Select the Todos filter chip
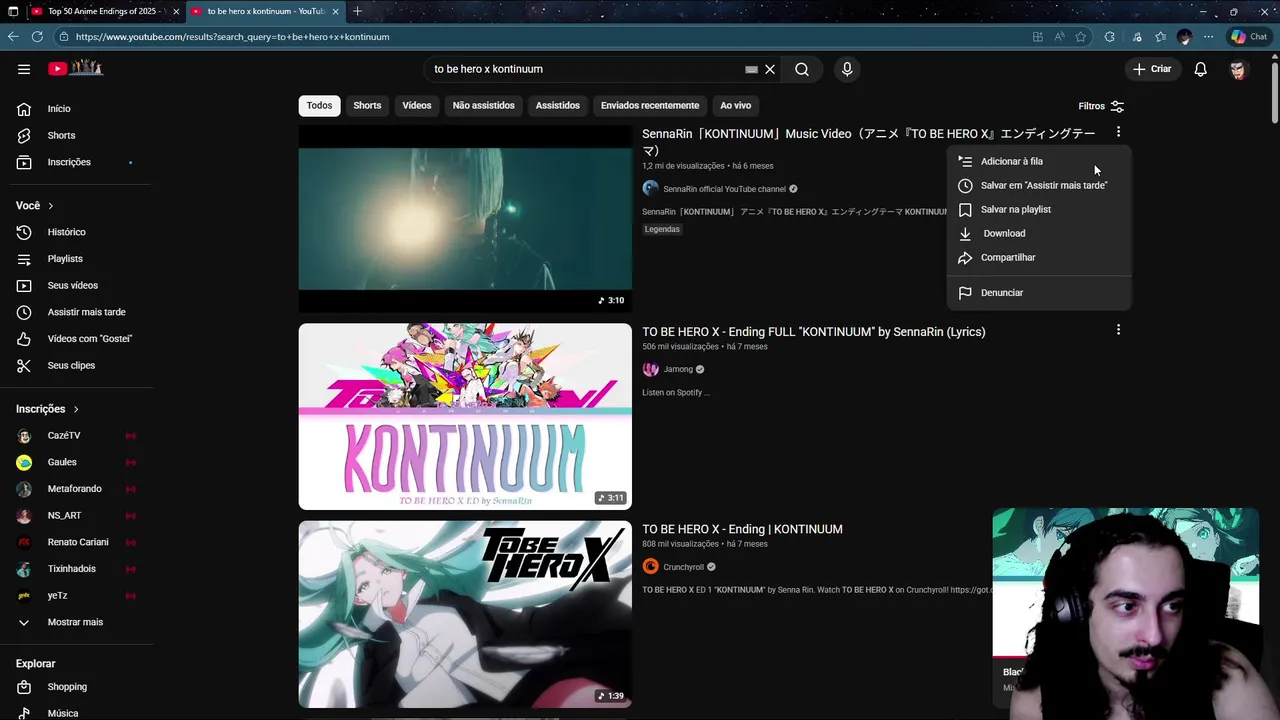Screen dimensions: 1280x720 point(319,105)
